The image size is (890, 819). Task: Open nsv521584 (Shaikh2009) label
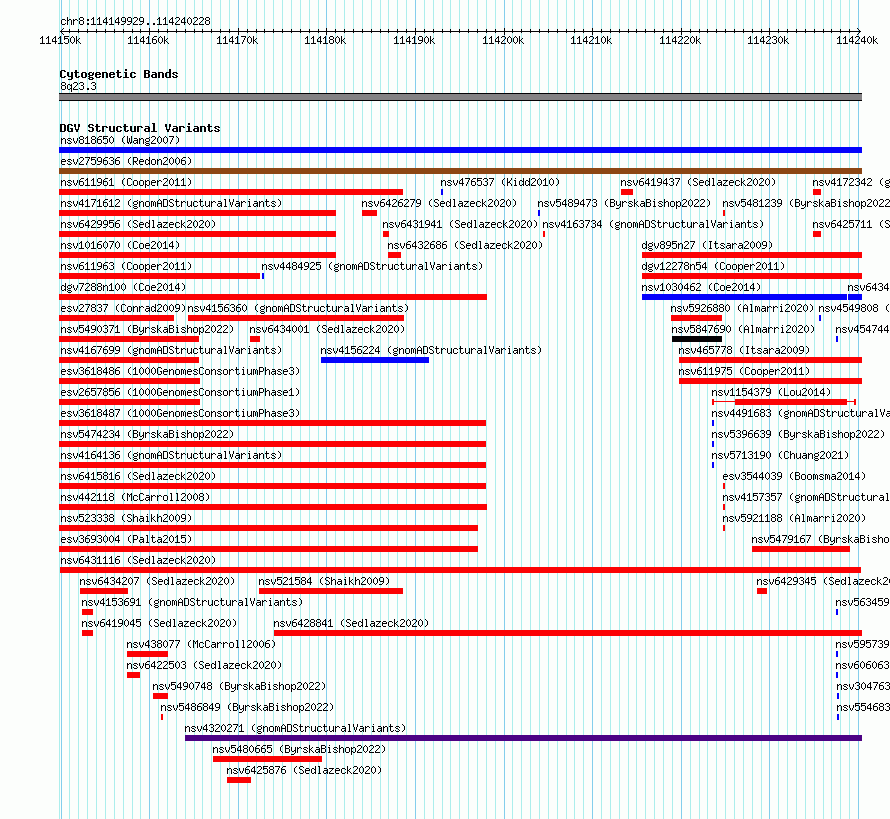[x=324, y=581]
